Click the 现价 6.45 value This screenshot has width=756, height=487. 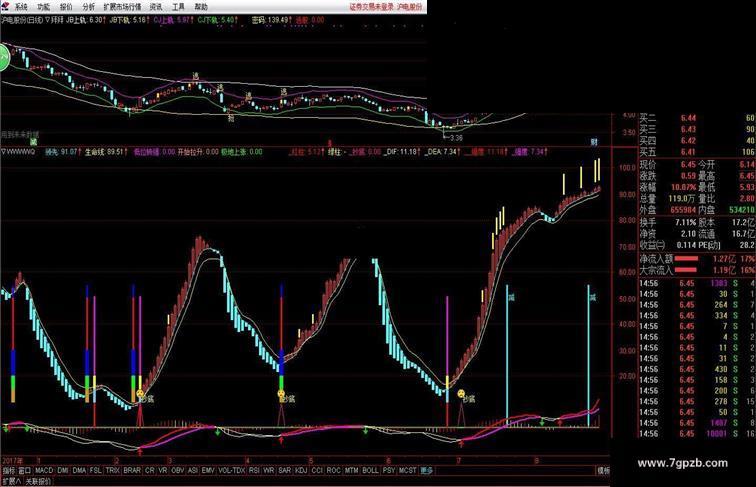(x=688, y=164)
